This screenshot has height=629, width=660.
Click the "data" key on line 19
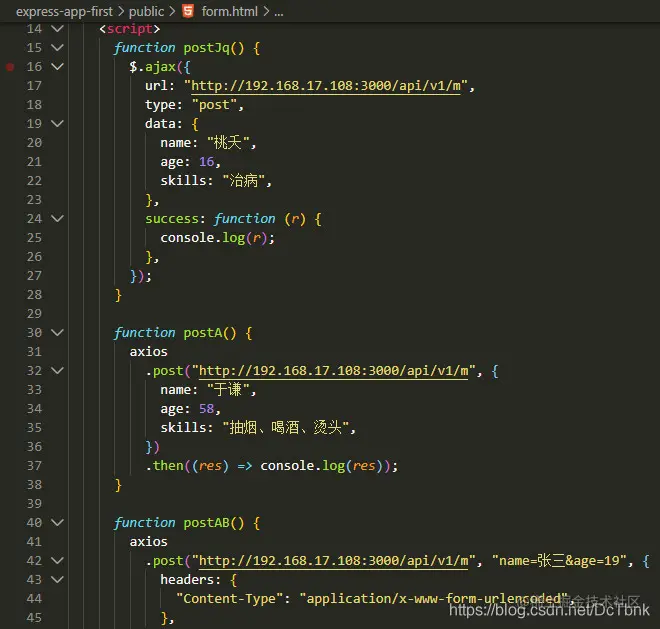point(160,124)
